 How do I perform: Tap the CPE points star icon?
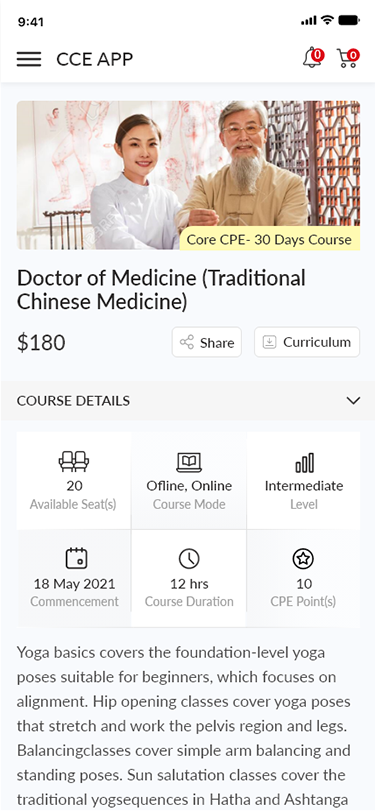[304, 559]
